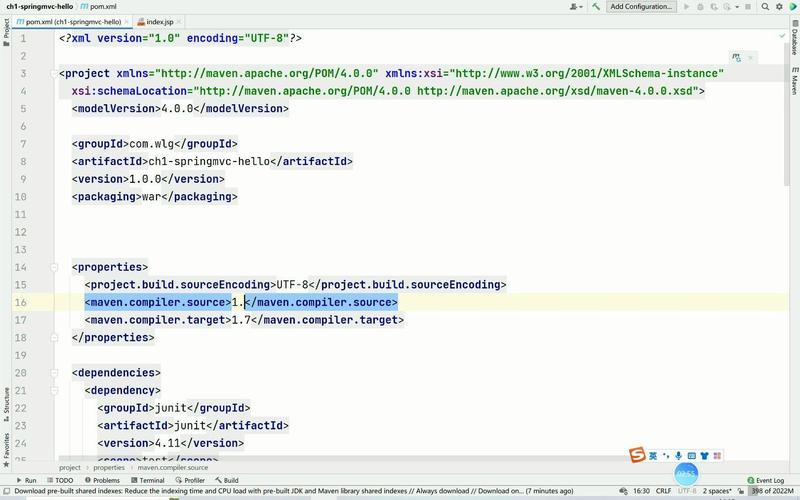
Task: Open IDE settings gear icon
Action: (779, 7)
